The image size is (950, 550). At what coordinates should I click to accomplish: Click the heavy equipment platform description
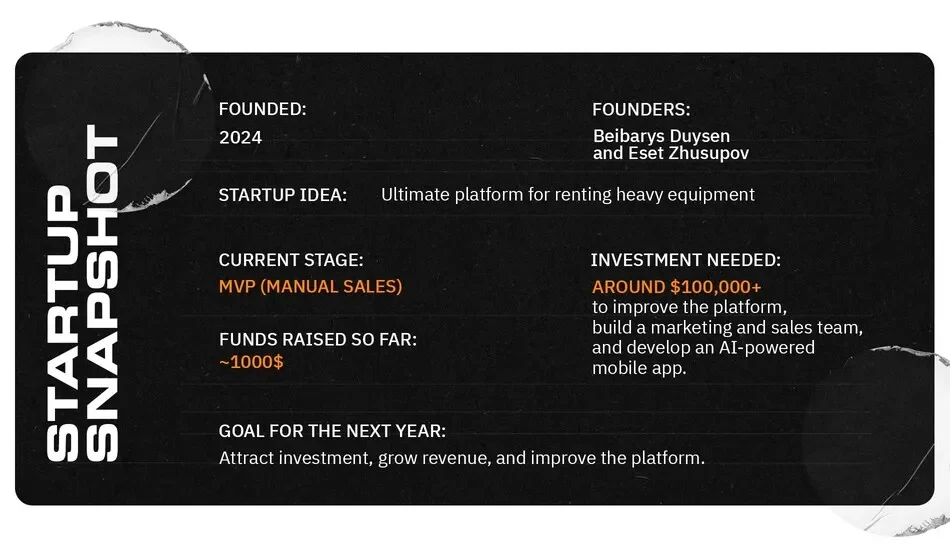[568, 194]
